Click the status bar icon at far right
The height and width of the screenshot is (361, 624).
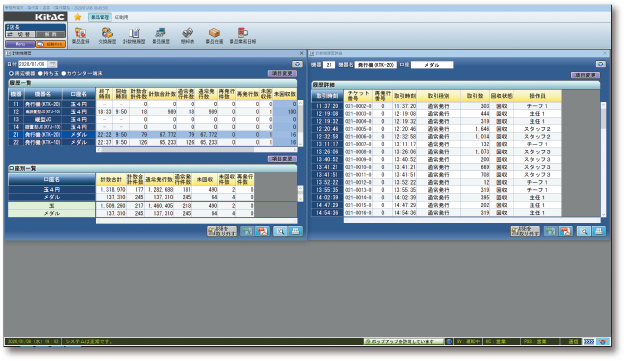click(603, 341)
